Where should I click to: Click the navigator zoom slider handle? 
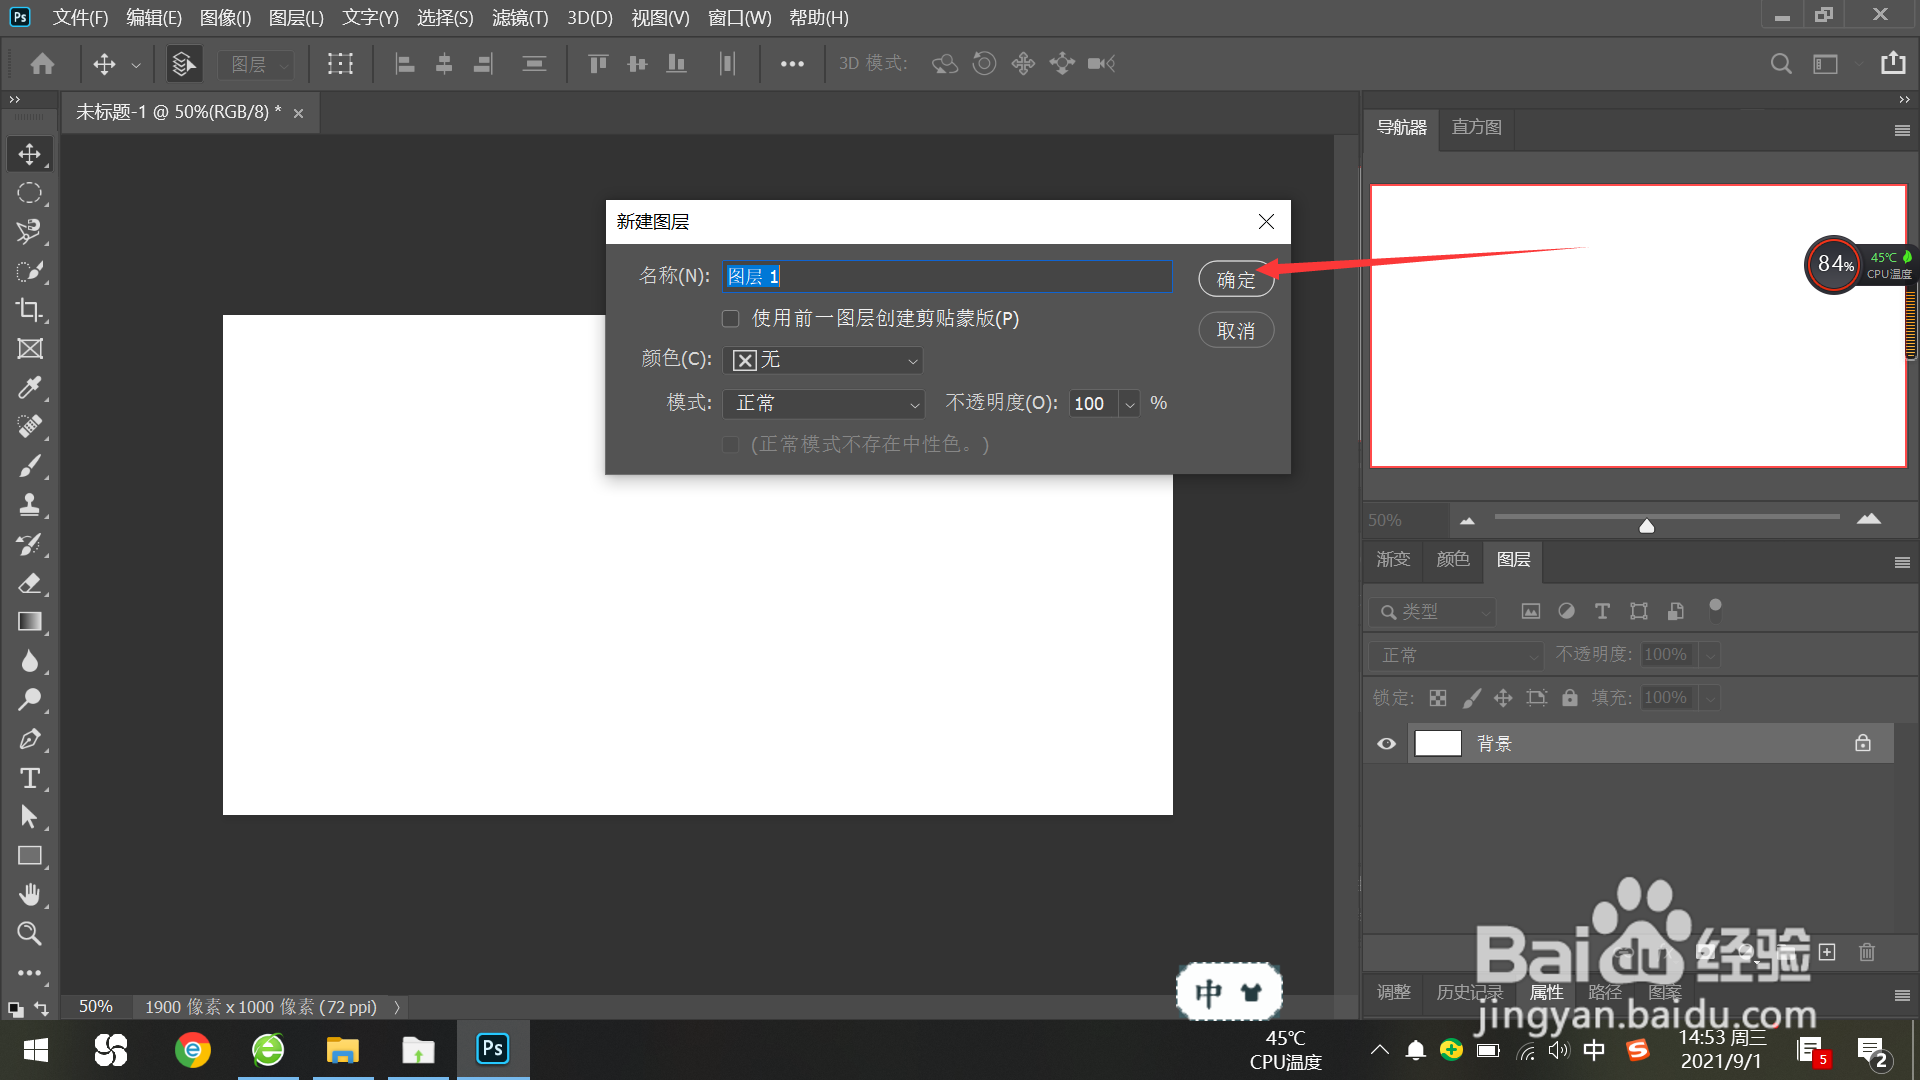coord(1646,526)
